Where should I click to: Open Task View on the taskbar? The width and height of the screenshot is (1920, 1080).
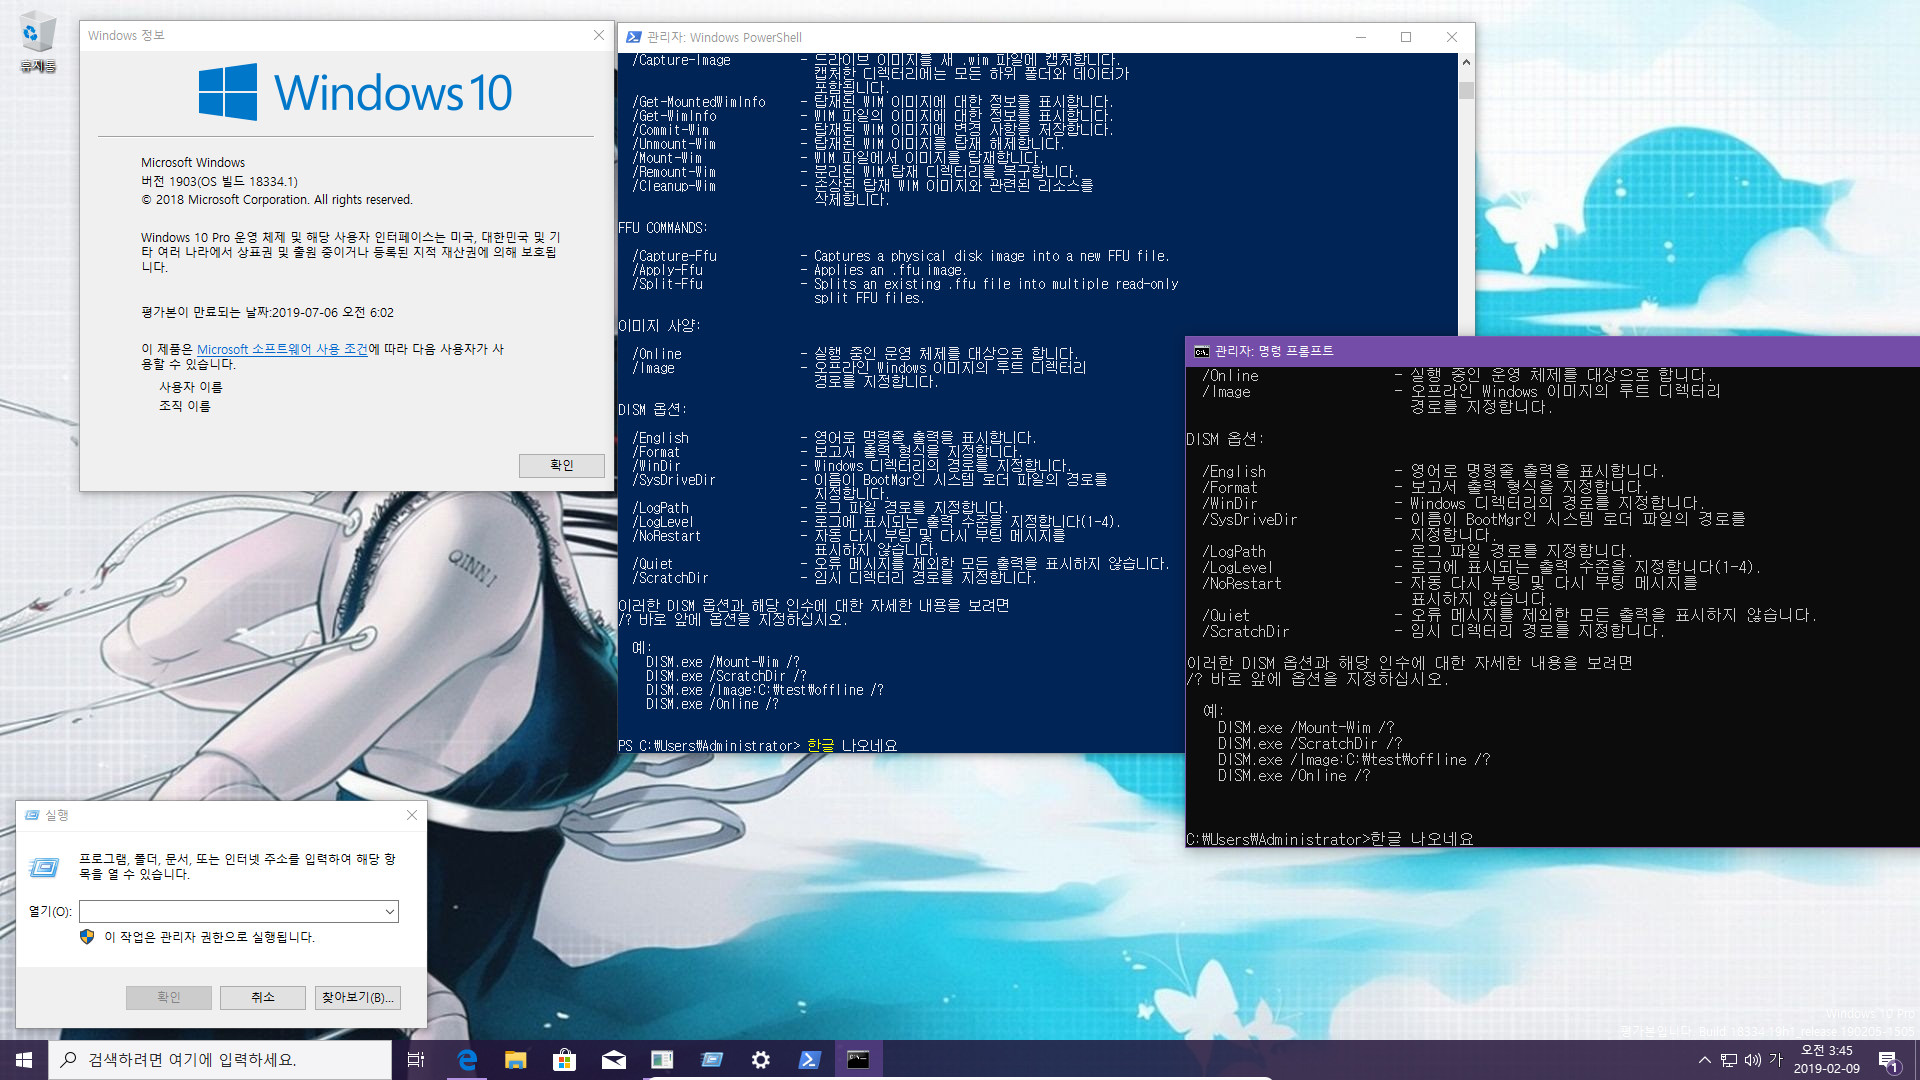(x=417, y=1059)
